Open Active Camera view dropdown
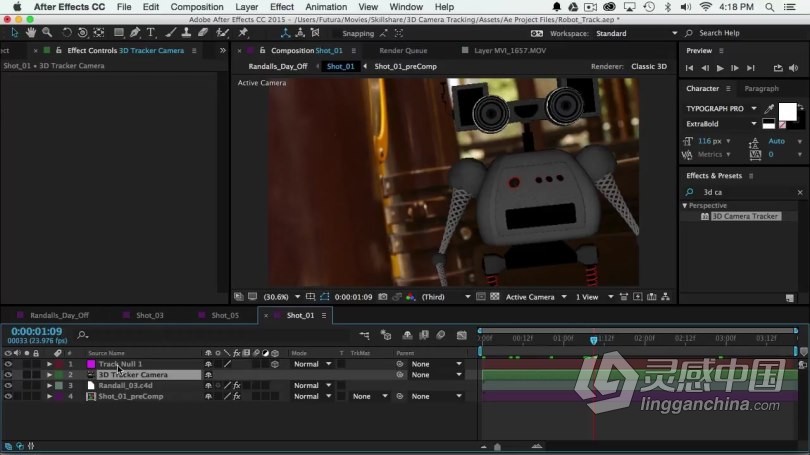Image resolution: width=810 pixels, height=455 pixels. [536, 297]
